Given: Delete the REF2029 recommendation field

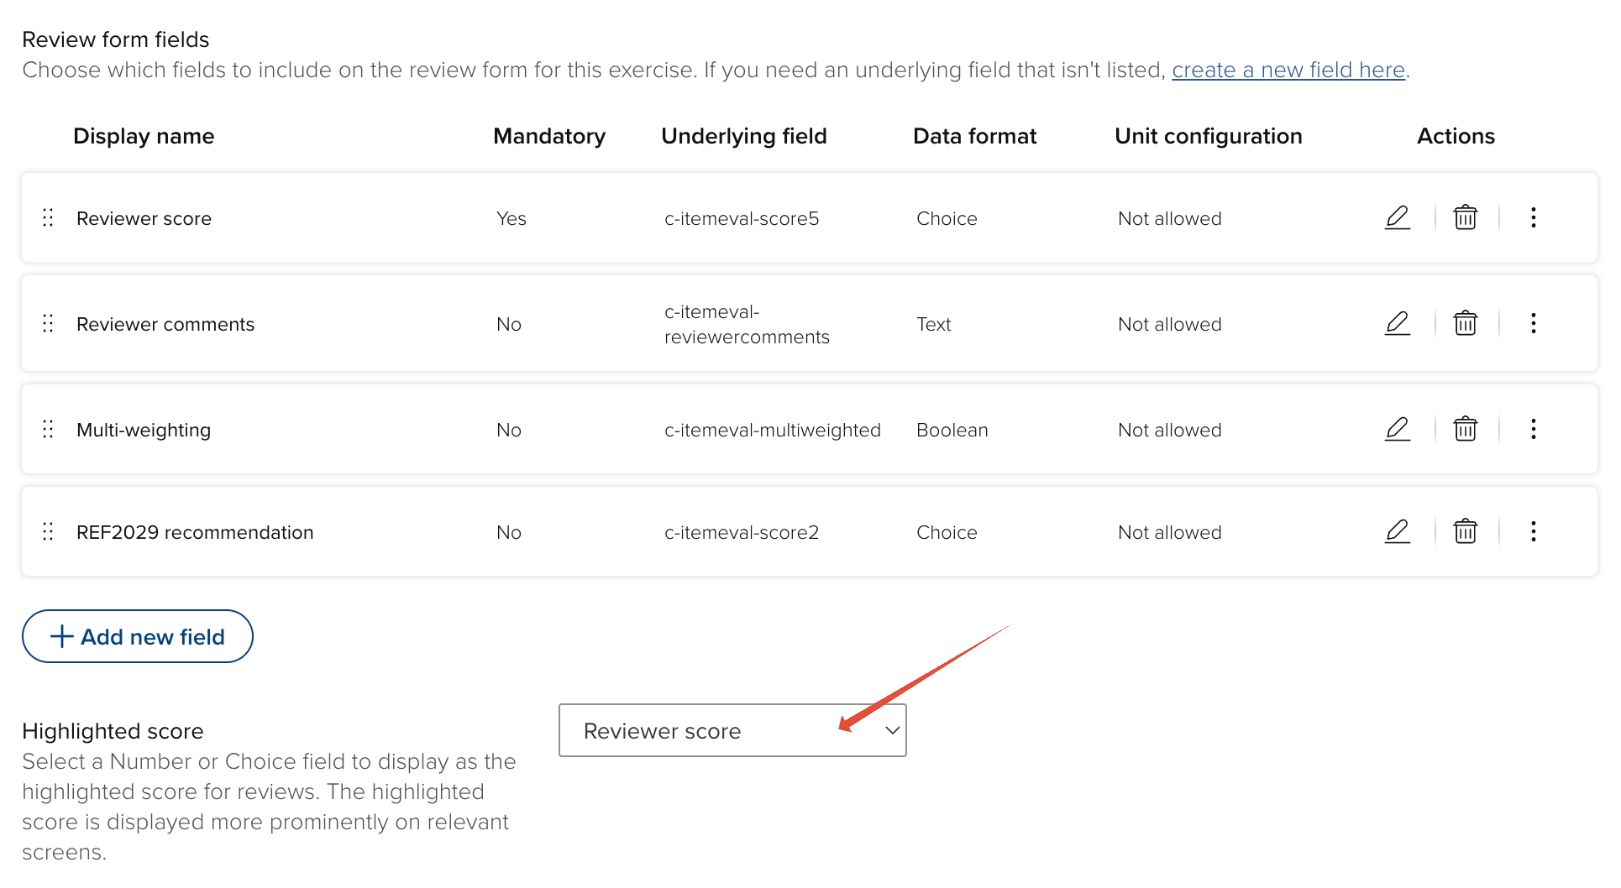Looking at the screenshot, I should 1465,531.
